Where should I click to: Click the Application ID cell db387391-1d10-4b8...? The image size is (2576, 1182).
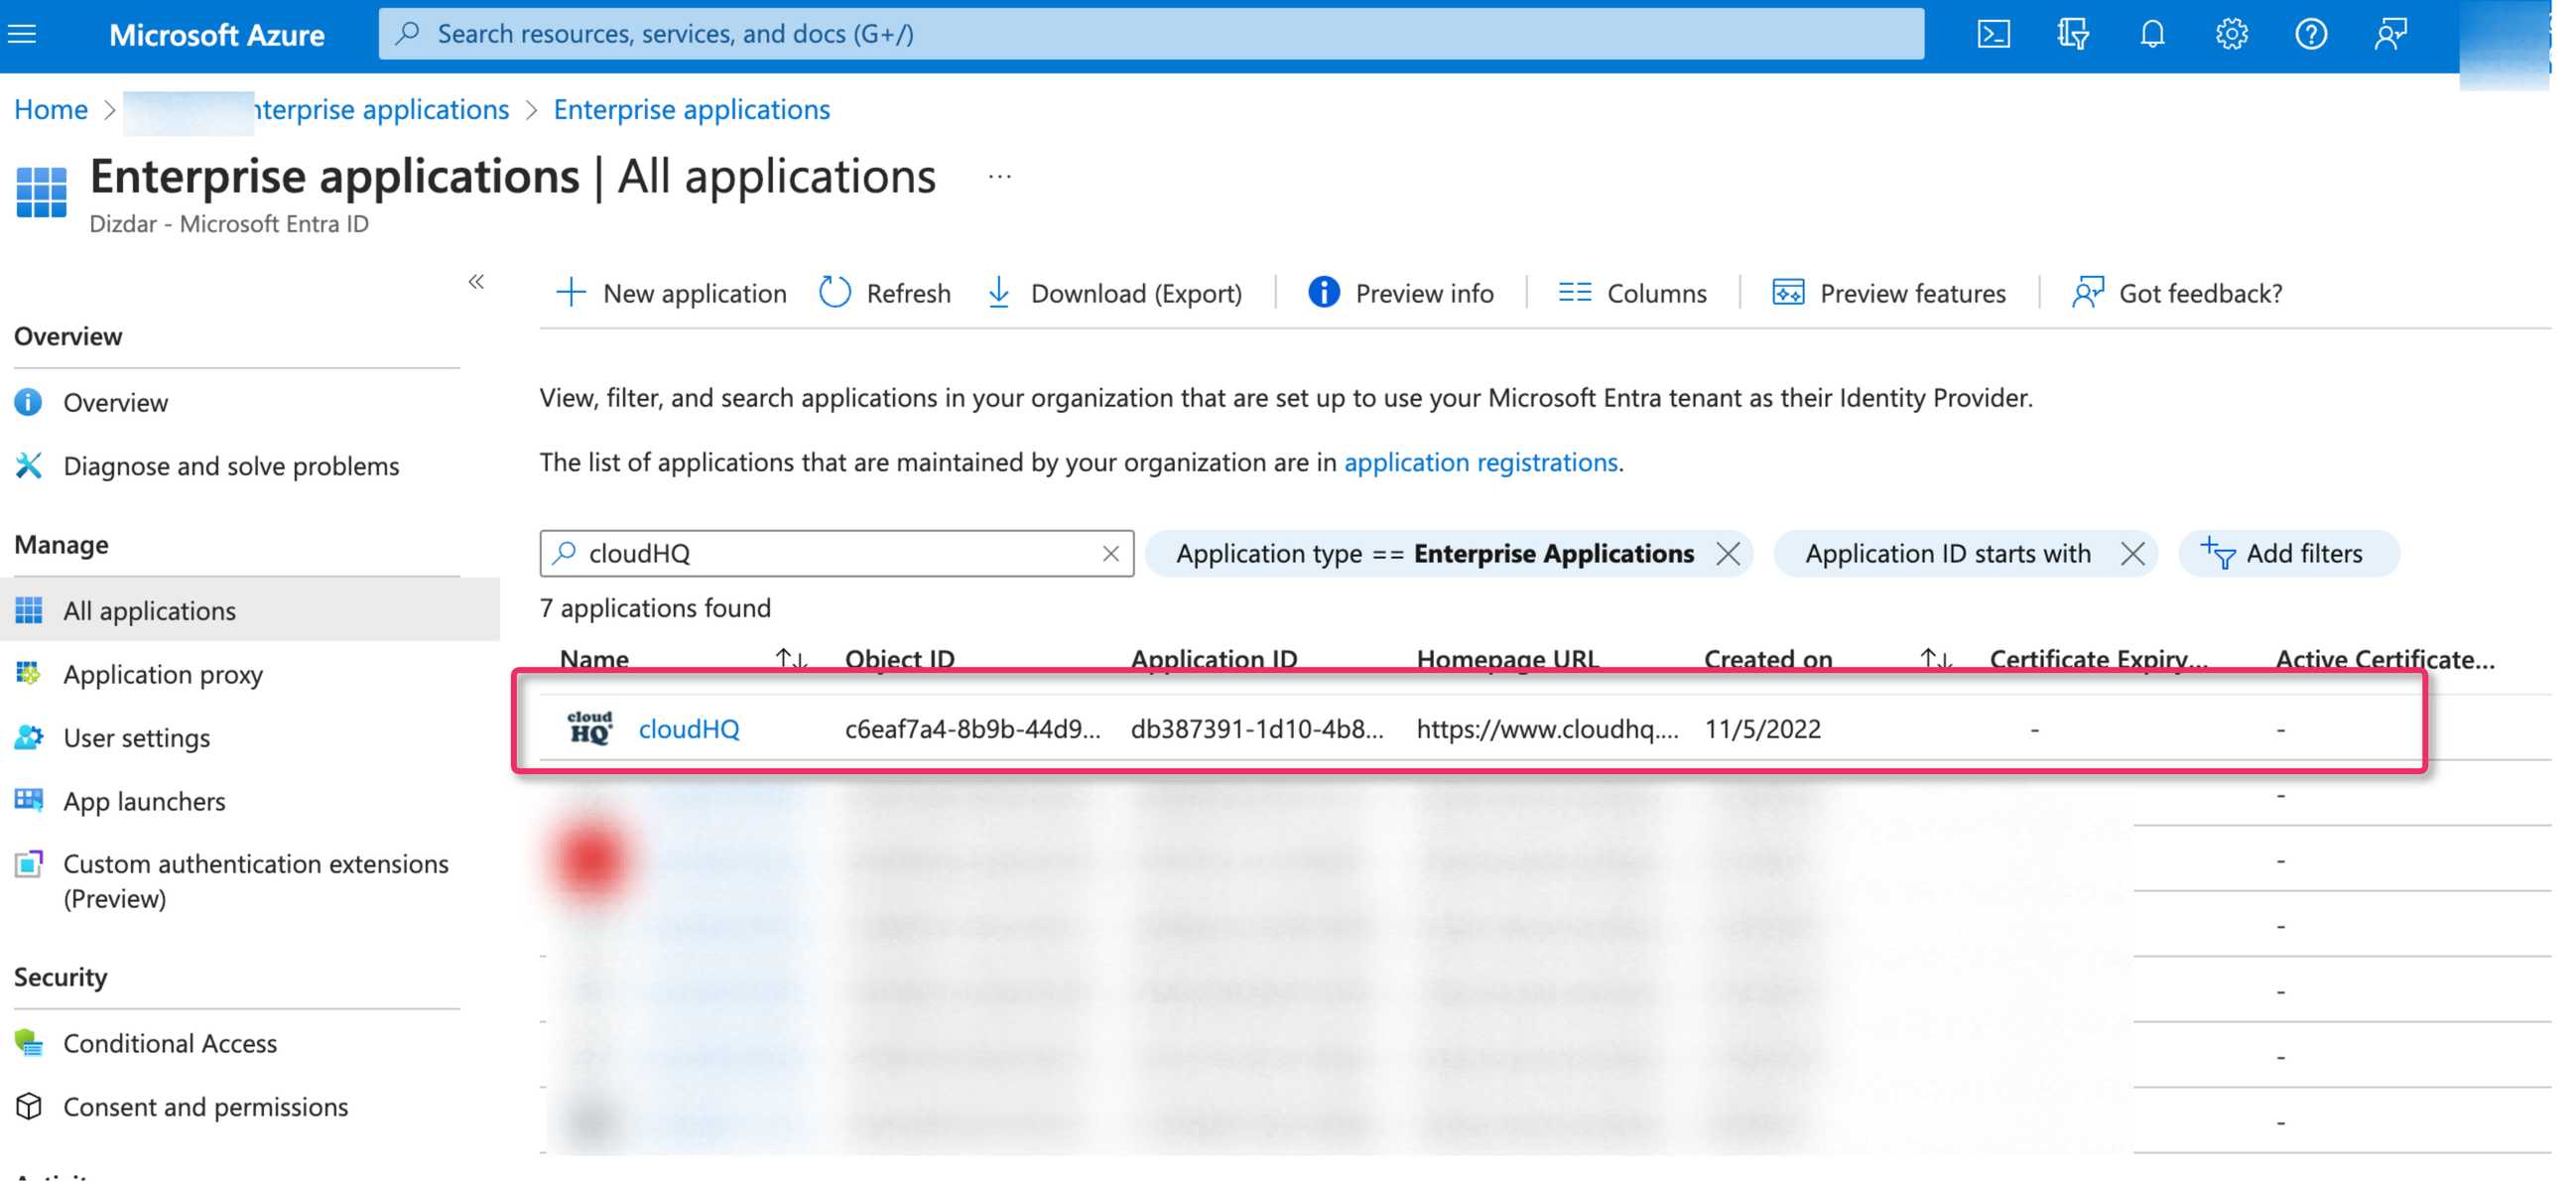(x=1257, y=728)
